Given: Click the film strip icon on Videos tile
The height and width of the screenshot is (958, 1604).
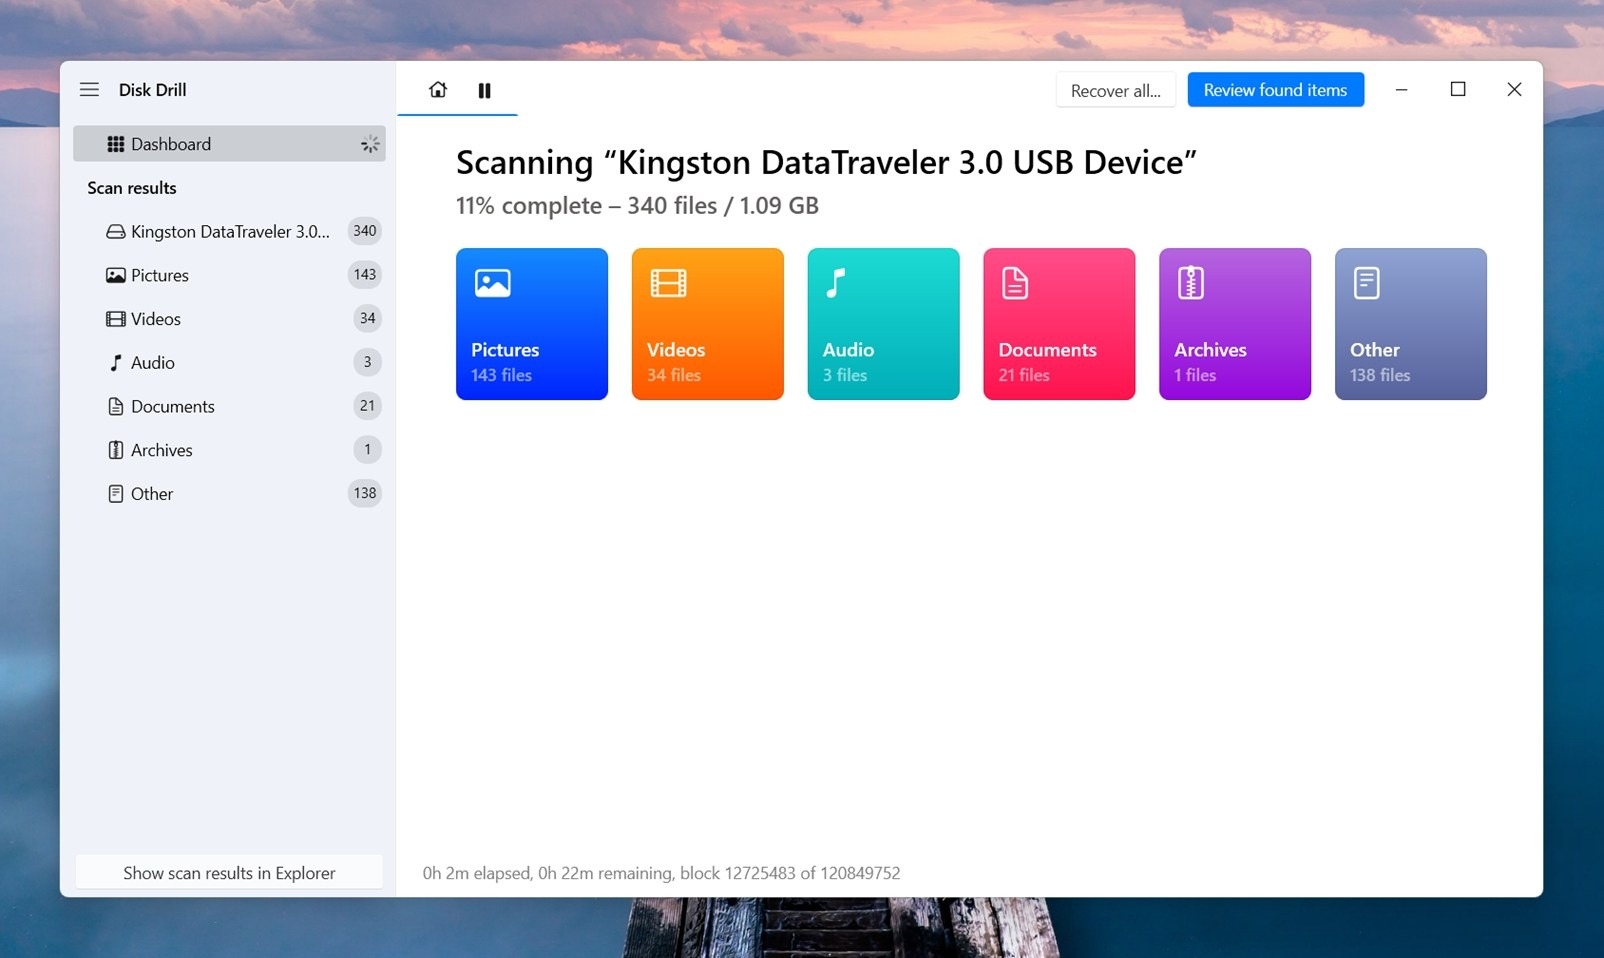Looking at the screenshot, I should 668,283.
